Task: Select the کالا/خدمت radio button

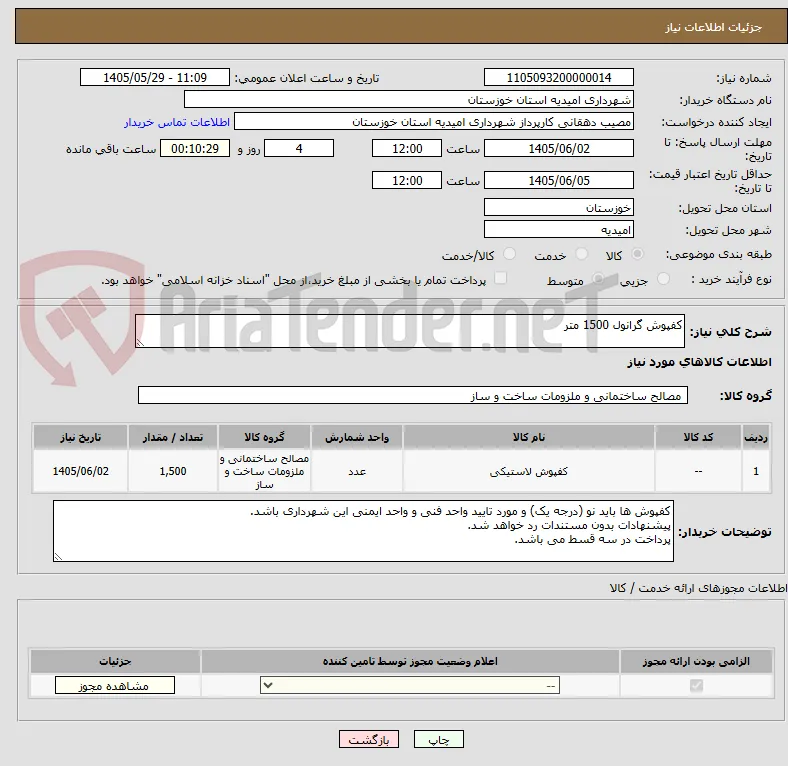Action: (509, 254)
